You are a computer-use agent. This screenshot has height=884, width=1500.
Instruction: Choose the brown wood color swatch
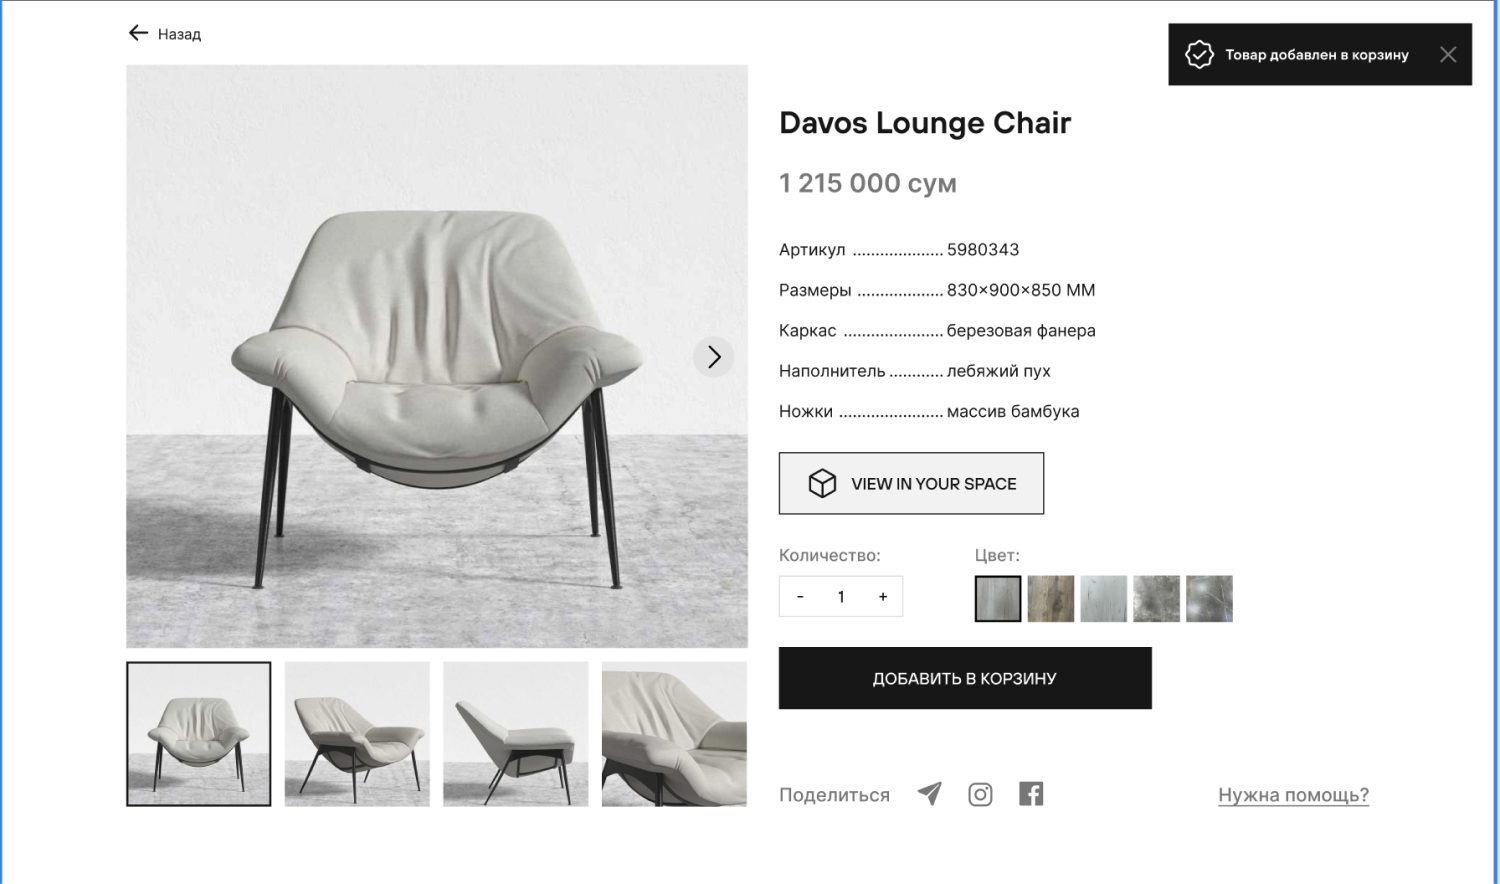tap(1051, 598)
